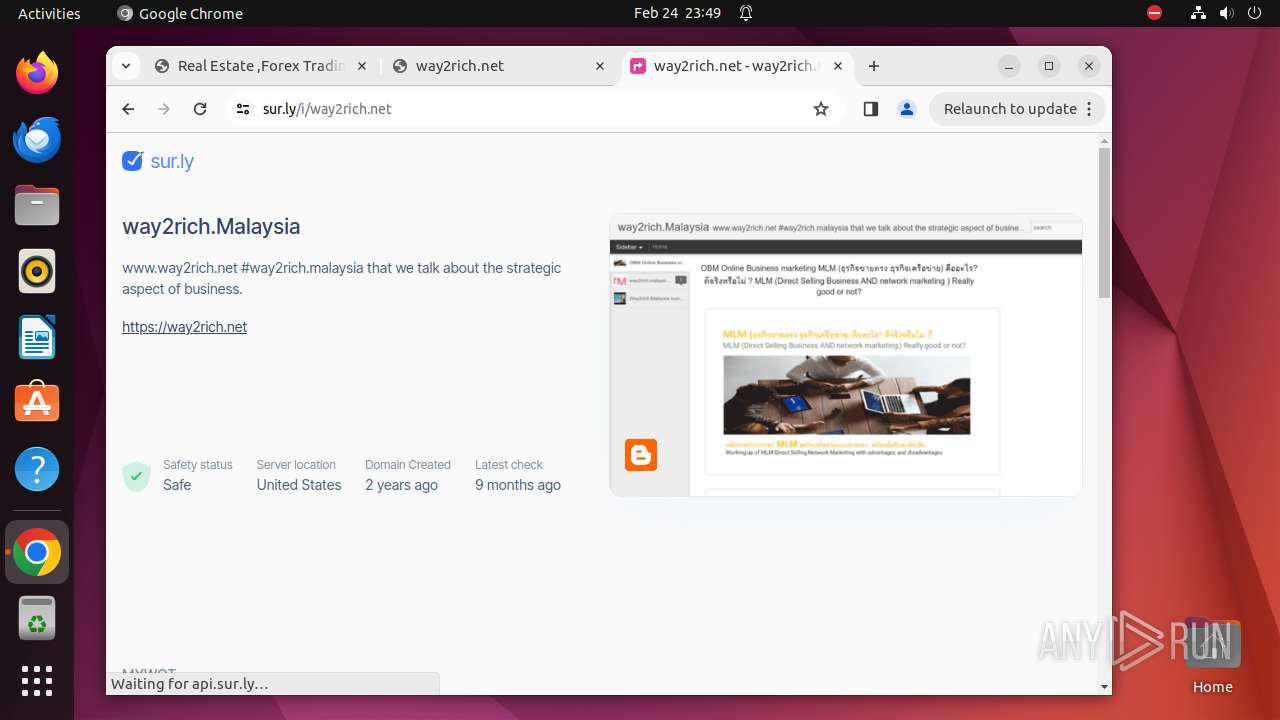Click the scrollbar down arrow
The width and height of the screenshot is (1280, 720).
(x=1104, y=687)
